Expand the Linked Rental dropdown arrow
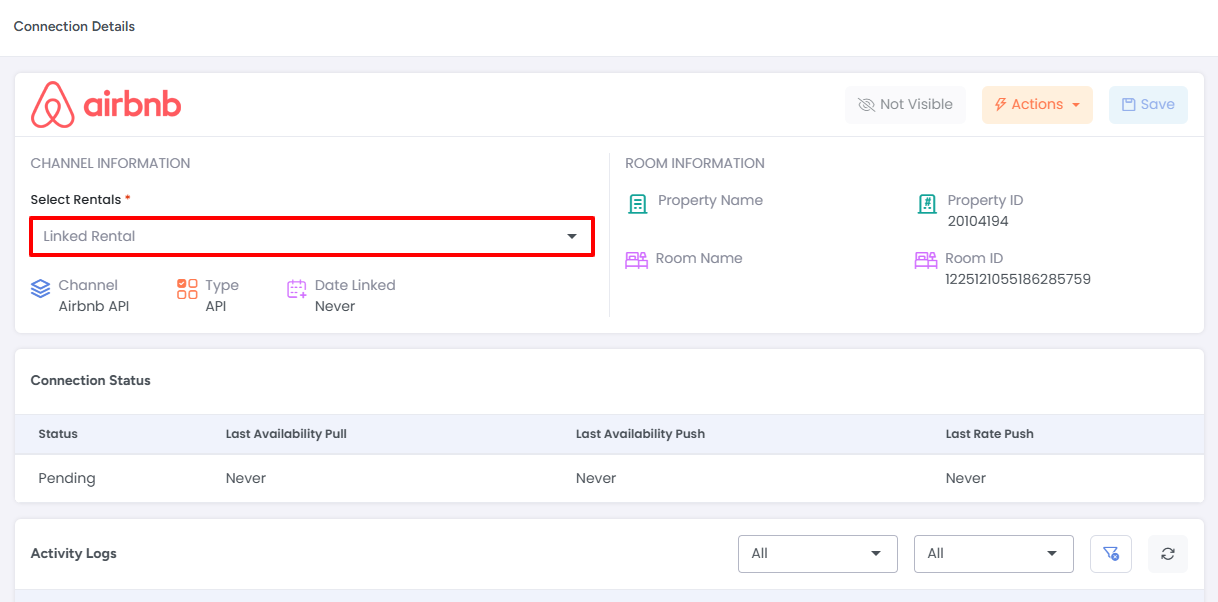1218x602 pixels. 572,236
